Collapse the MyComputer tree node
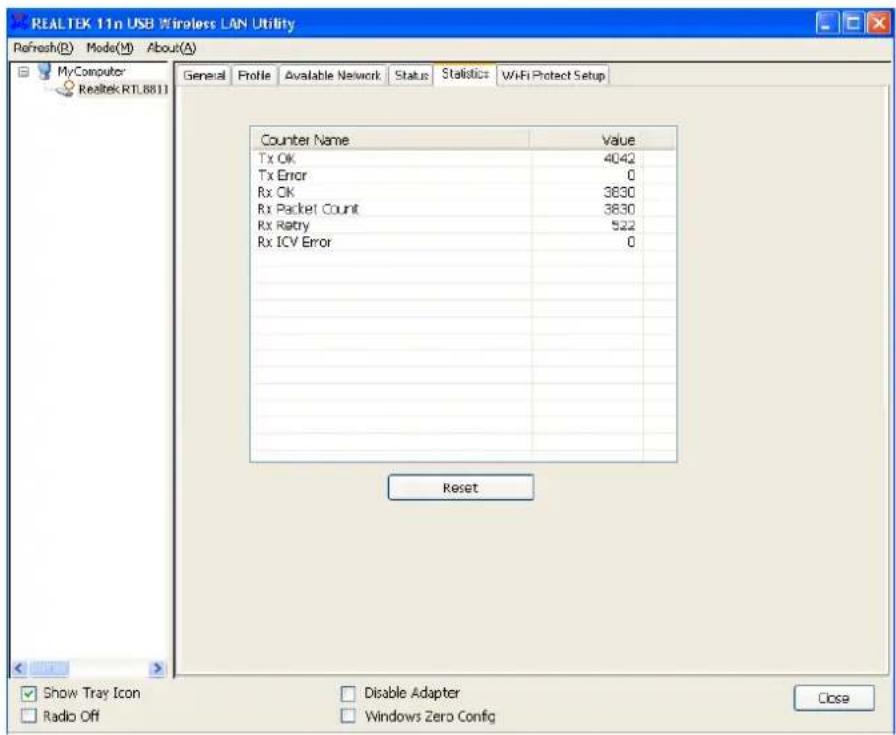The height and width of the screenshot is (735, 896). coord(23,72)
